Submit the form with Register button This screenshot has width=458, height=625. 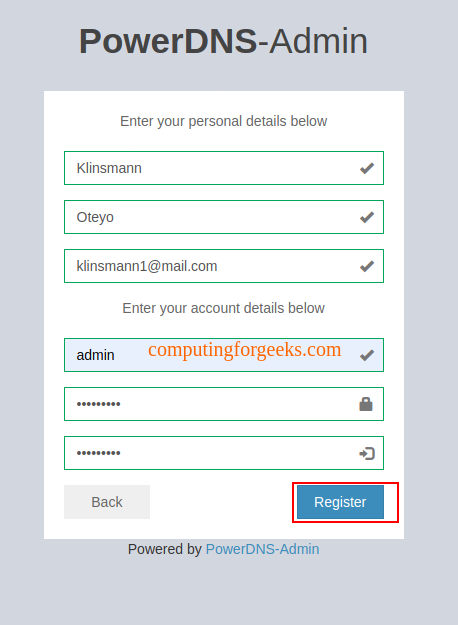(340, 502)
